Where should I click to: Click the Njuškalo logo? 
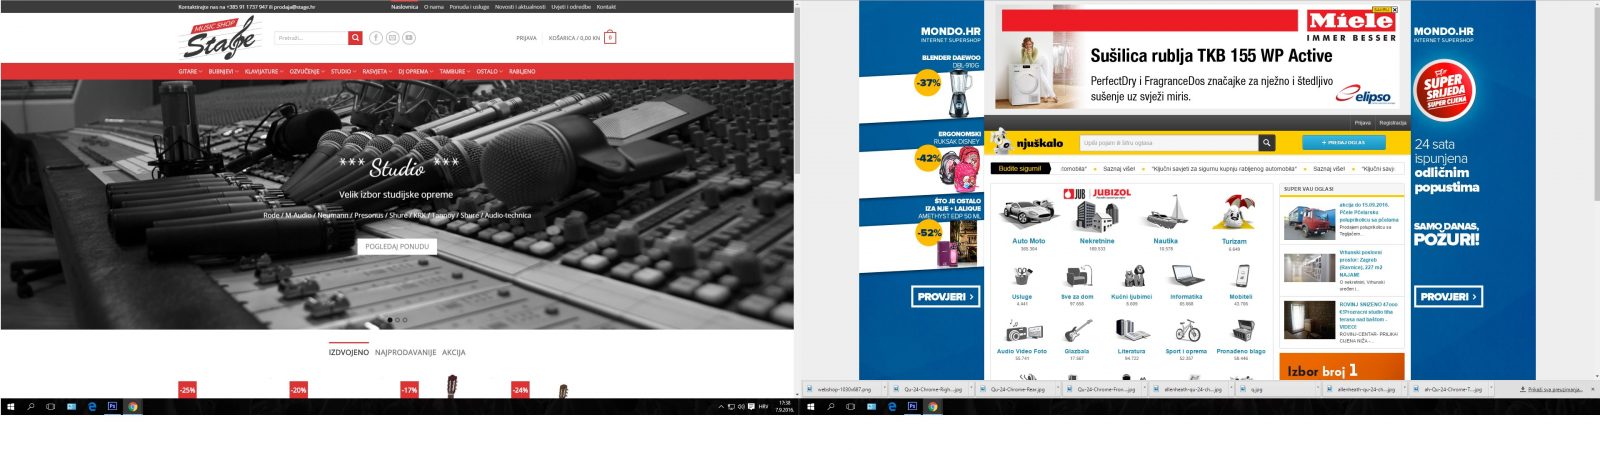coord(1028,143)
